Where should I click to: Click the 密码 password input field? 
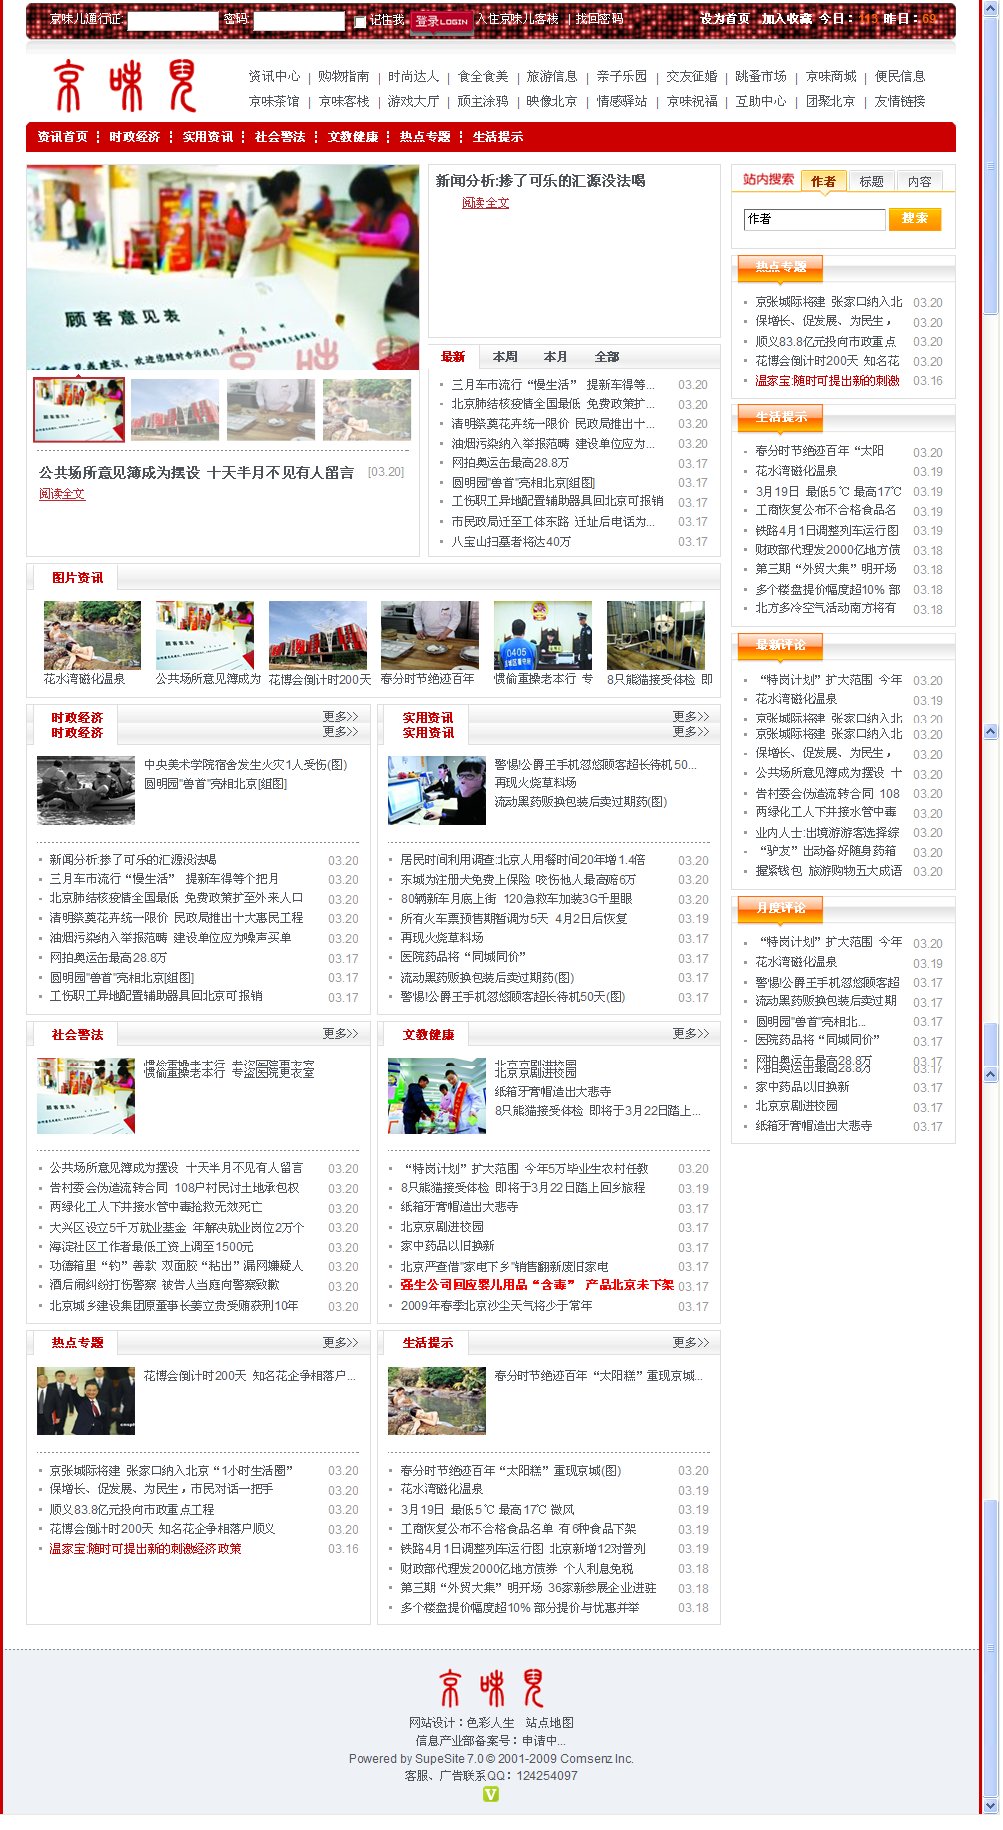[x=299, y=20]
